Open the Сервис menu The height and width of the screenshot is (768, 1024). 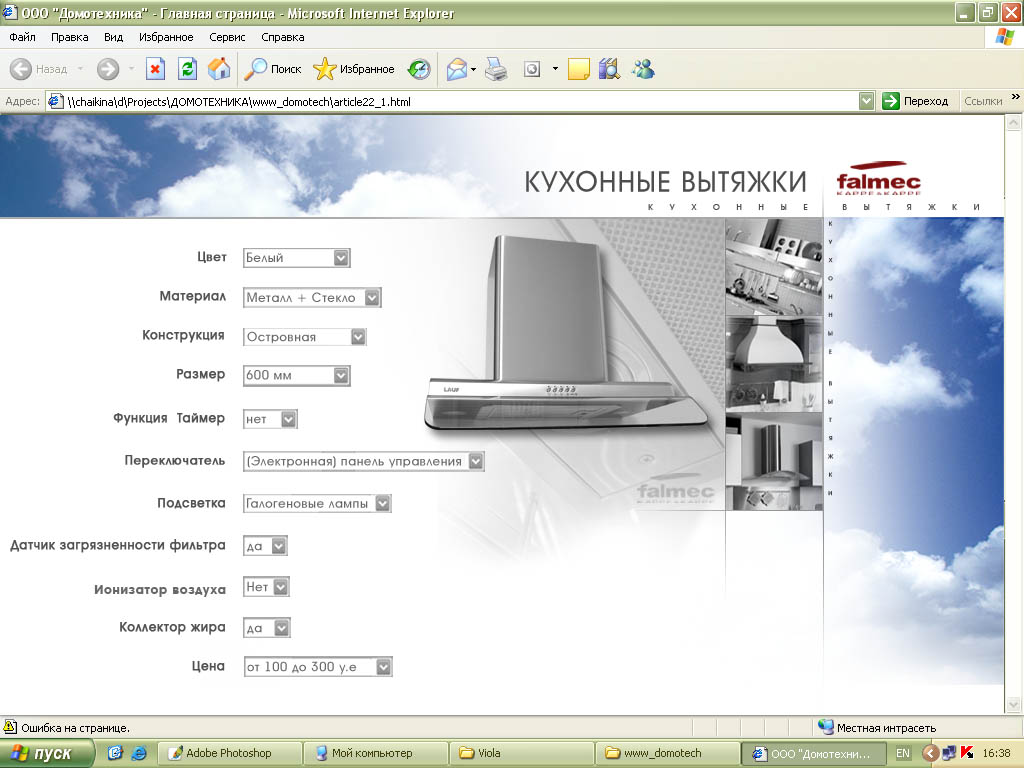coord(227,37)
